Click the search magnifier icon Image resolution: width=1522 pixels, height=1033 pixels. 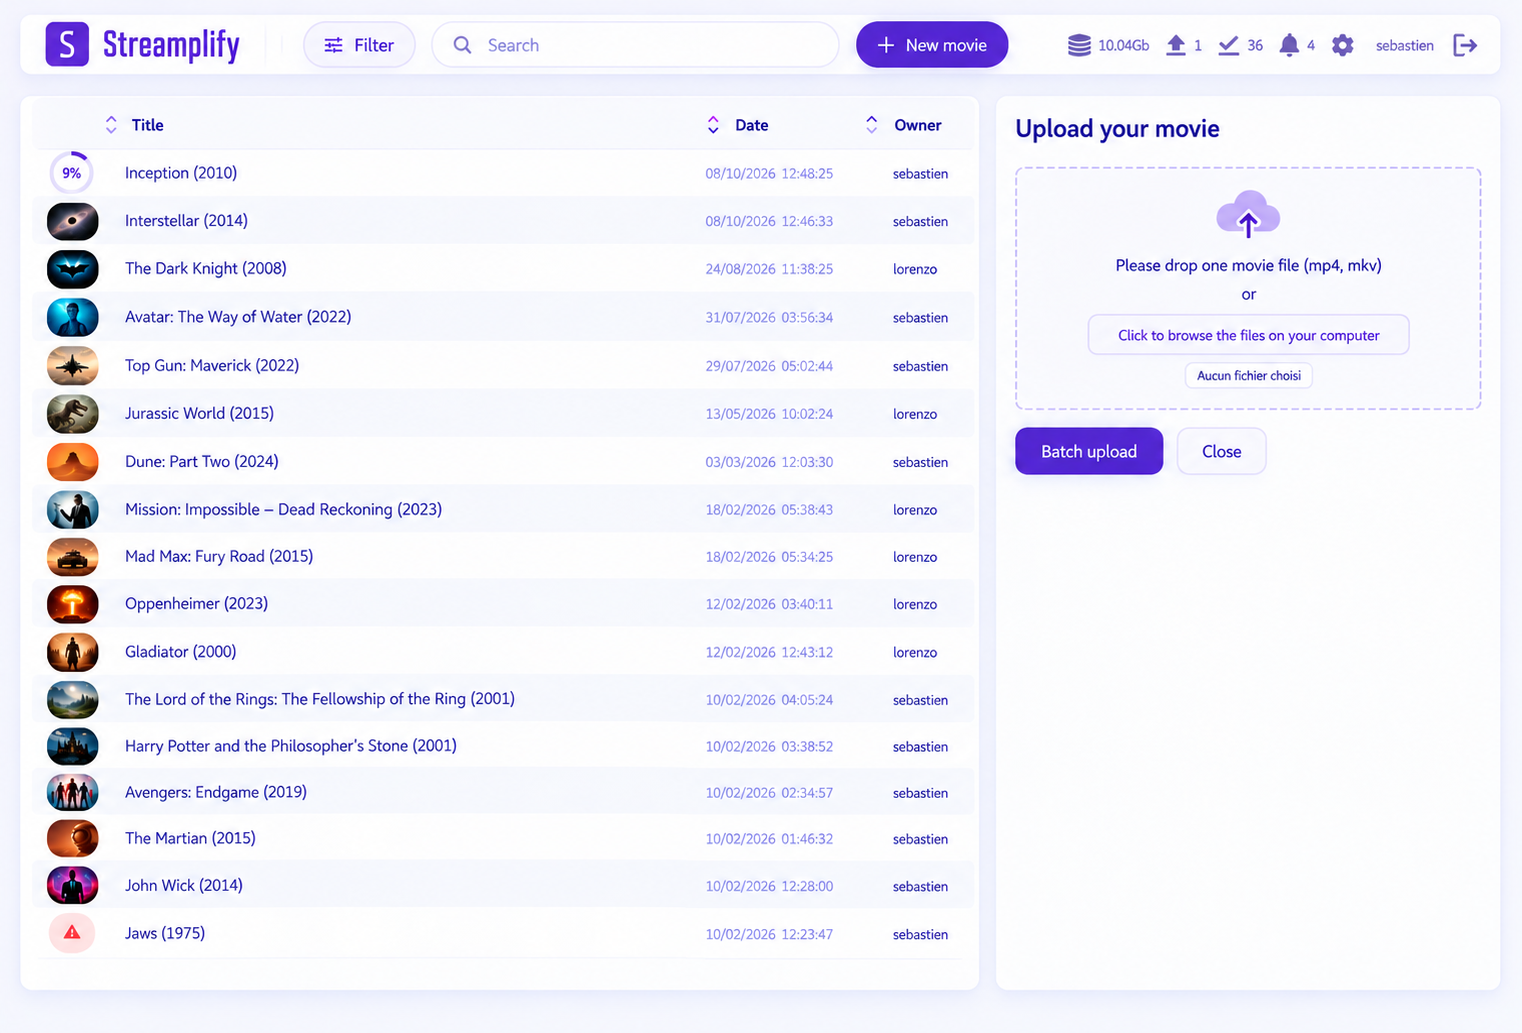462,45
